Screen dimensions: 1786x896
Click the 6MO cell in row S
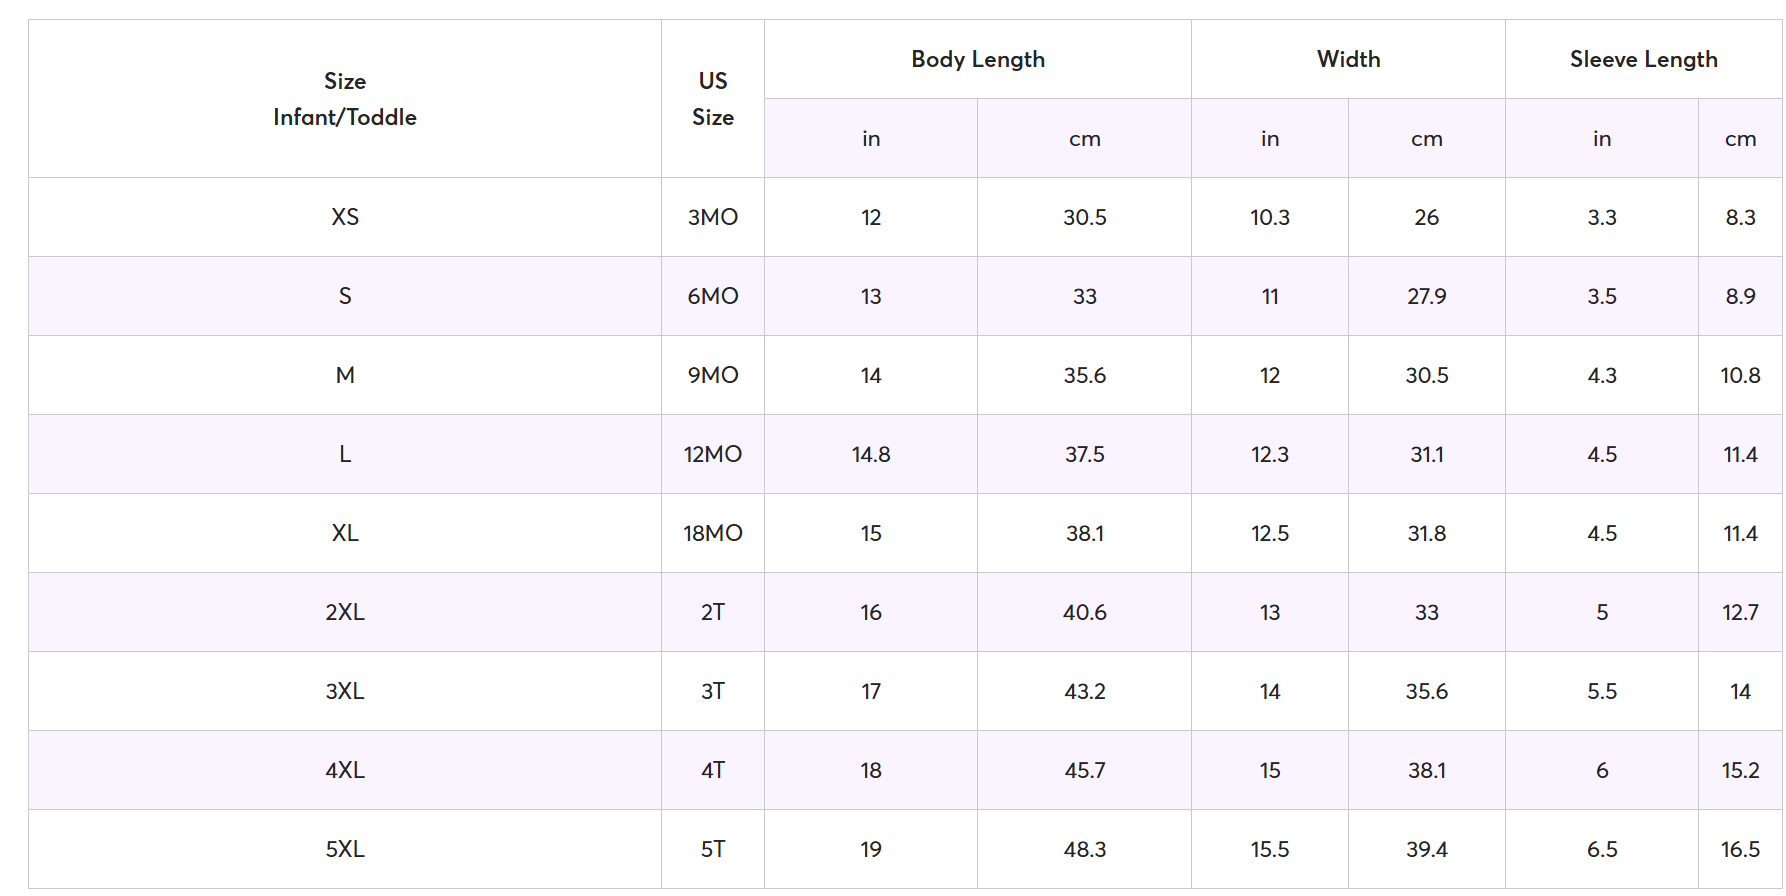(712, 296)
